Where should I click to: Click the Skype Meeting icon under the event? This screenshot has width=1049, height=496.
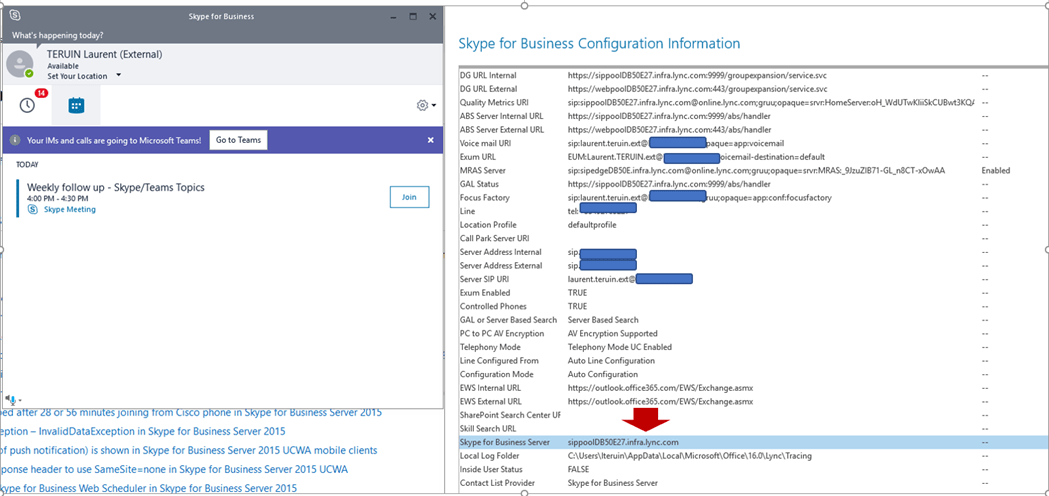(x=33, y=210)
